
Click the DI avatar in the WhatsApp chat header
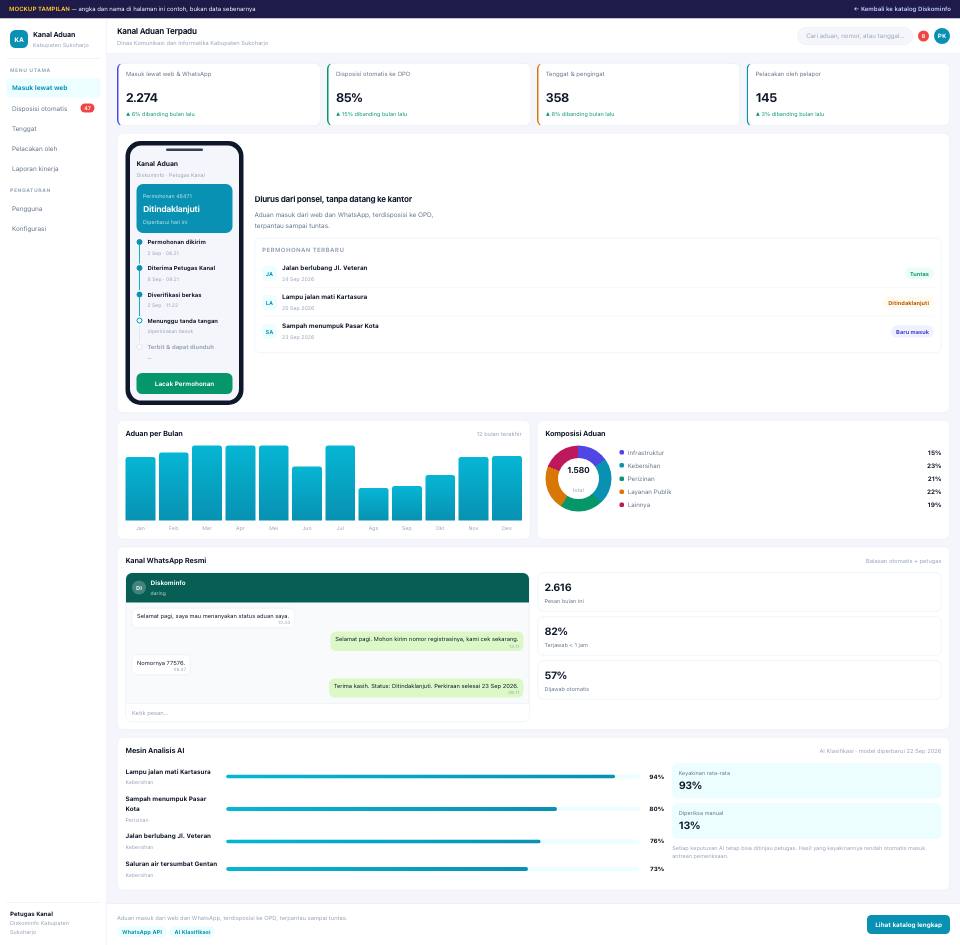click(139, 588)
